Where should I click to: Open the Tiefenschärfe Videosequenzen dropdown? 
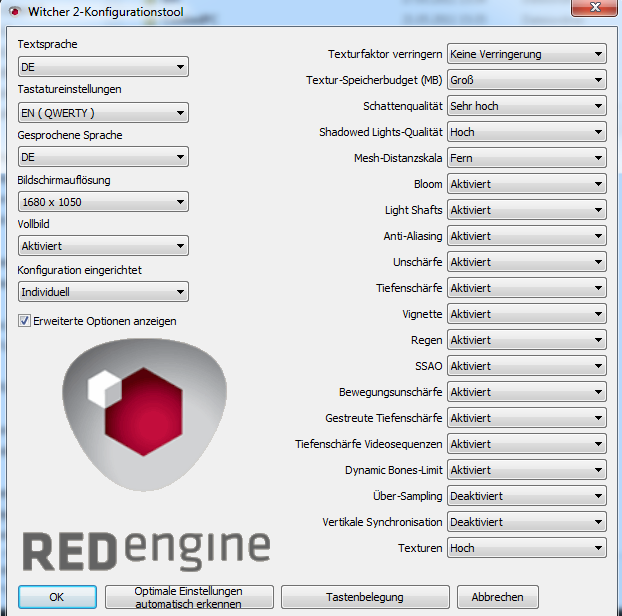[x=527, y=444]
